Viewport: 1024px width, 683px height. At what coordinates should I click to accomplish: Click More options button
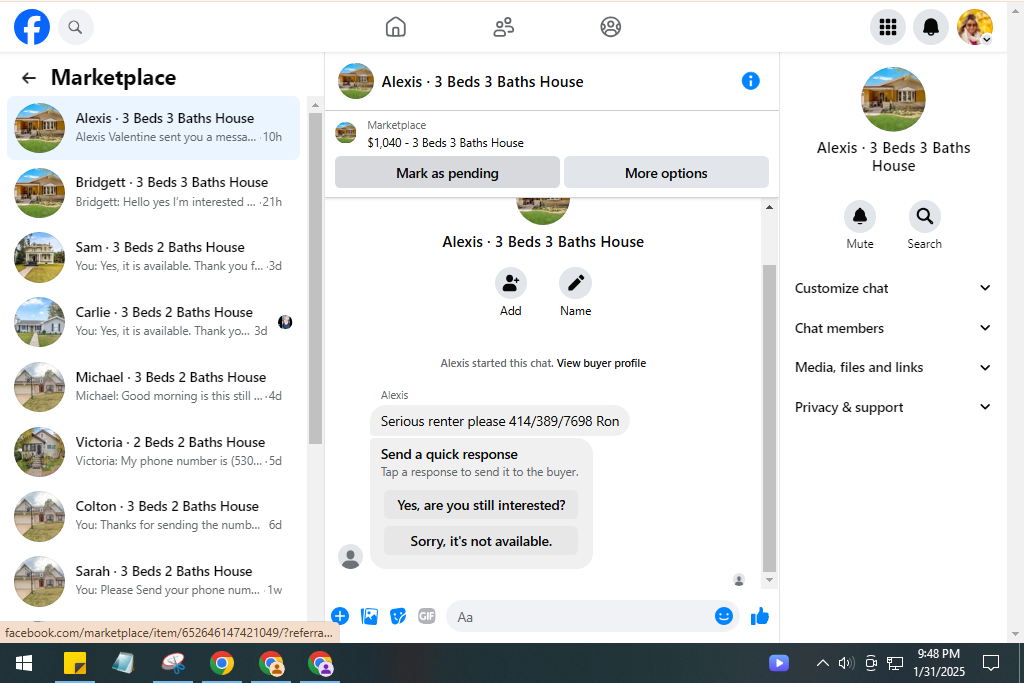coord(666,173)
